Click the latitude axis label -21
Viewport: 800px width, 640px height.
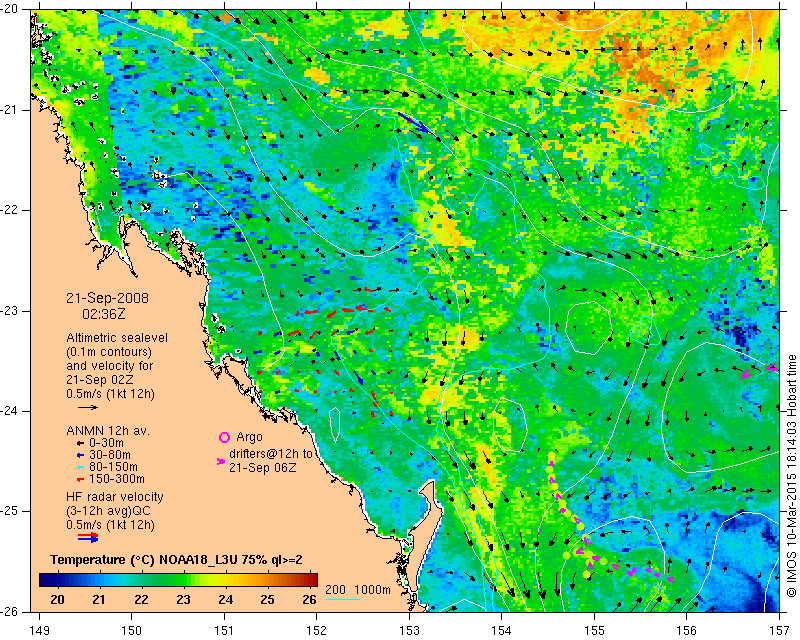point(9,110)
